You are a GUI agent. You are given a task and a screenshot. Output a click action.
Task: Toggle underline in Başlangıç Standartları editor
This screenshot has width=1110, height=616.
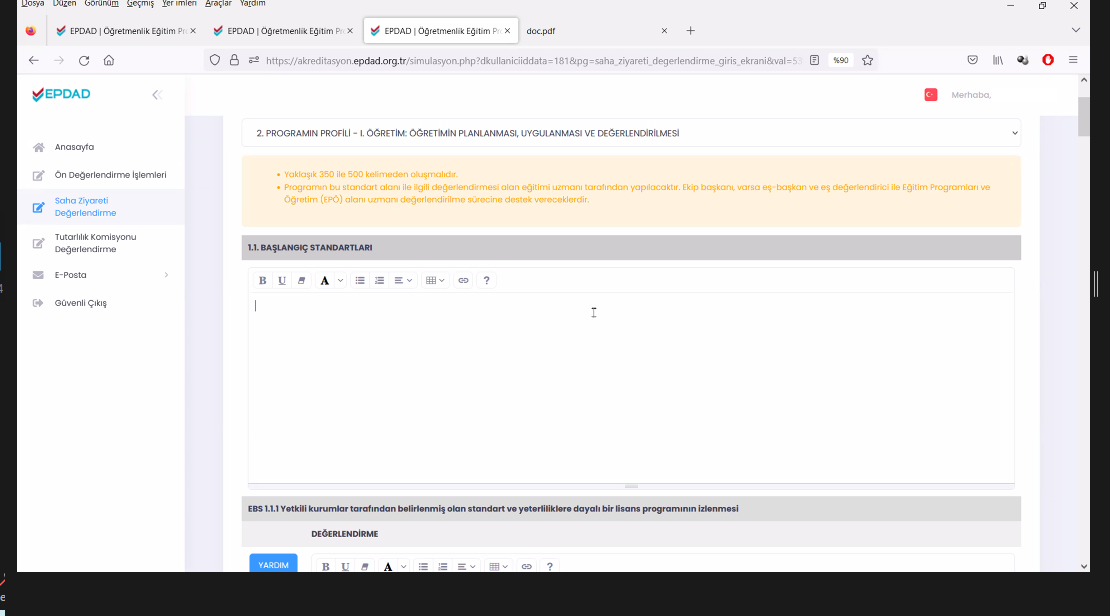point(282,281)
